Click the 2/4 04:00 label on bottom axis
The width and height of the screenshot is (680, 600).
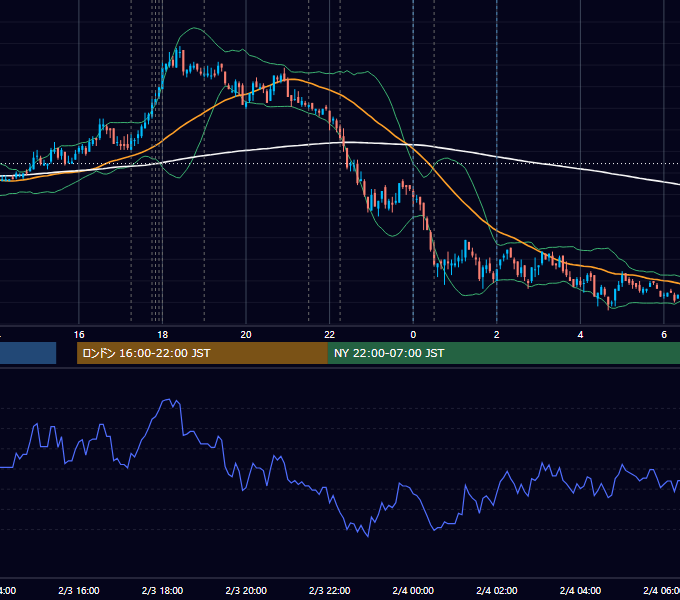point(580,591)
